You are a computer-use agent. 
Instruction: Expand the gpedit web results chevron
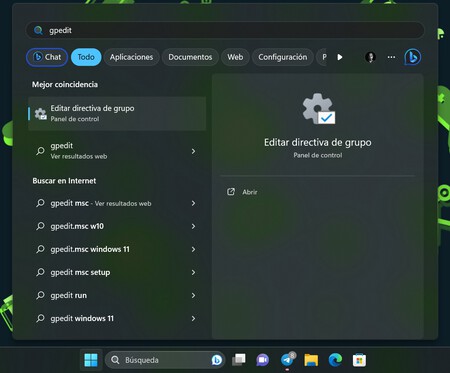pyautogui.click(x=193, y=151)
